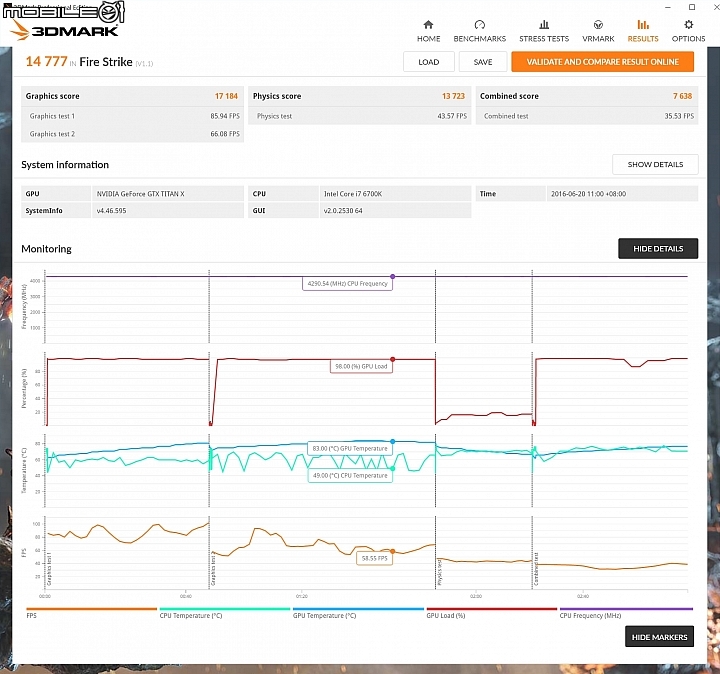
Task: Click the Combined score 7 638 value
Action: (682, 96)
